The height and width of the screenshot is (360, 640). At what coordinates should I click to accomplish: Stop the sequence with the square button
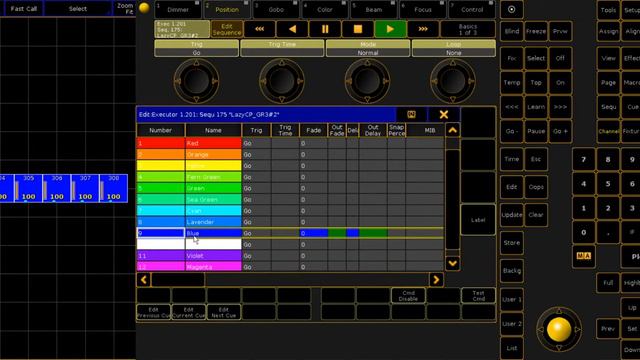[x=358, y=29]
